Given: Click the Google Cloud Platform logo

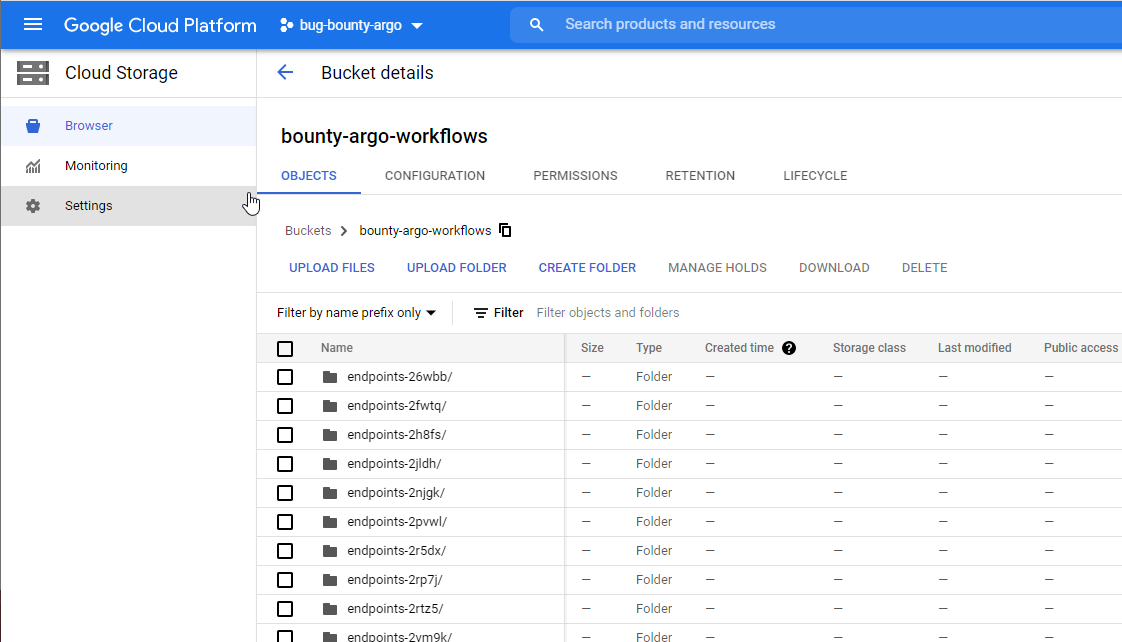Looking at the screenshot, I should (160, 25).
